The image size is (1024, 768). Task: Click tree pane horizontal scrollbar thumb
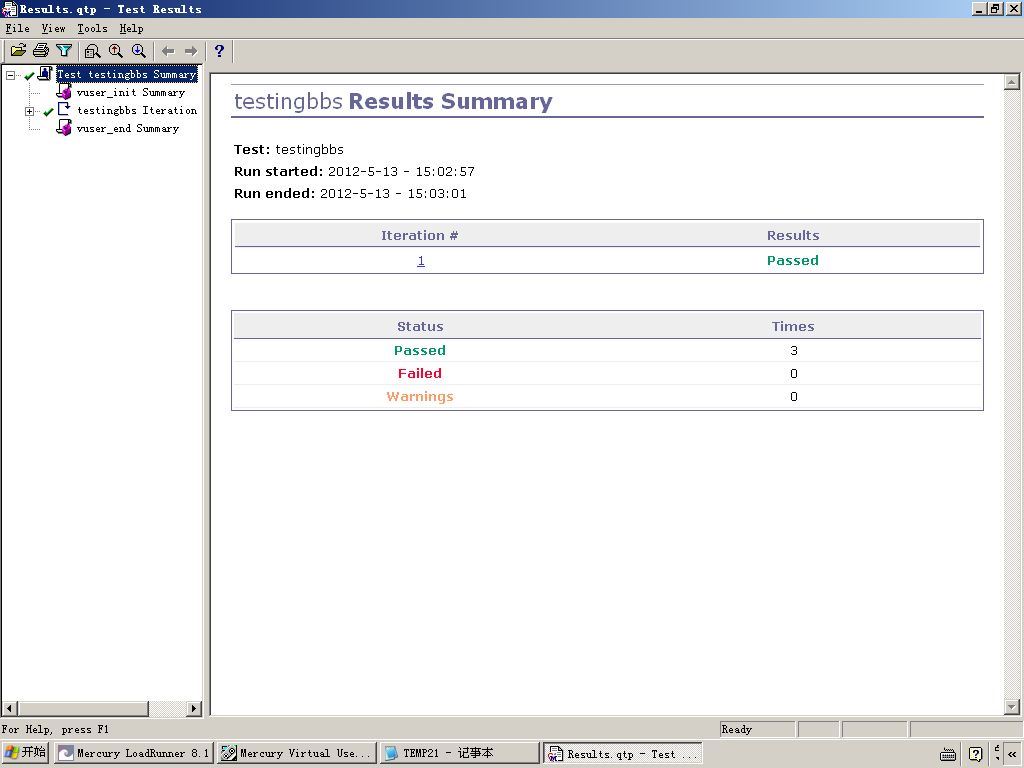(x=84, y=708)
